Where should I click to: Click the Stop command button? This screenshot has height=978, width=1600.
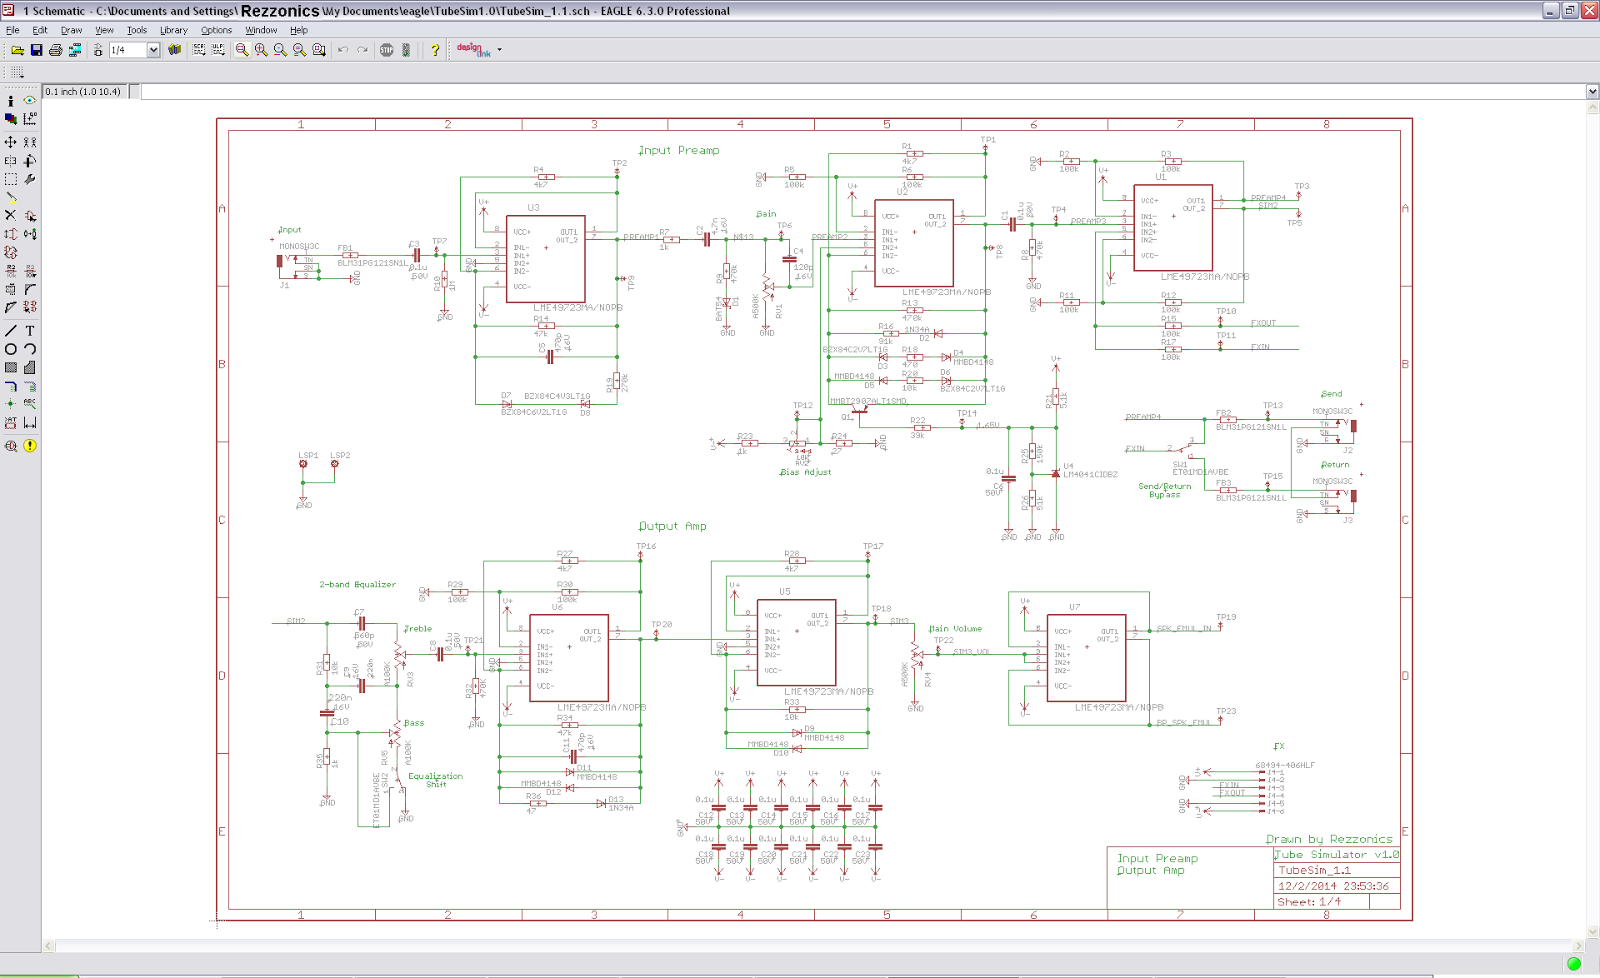pos(387,50)
